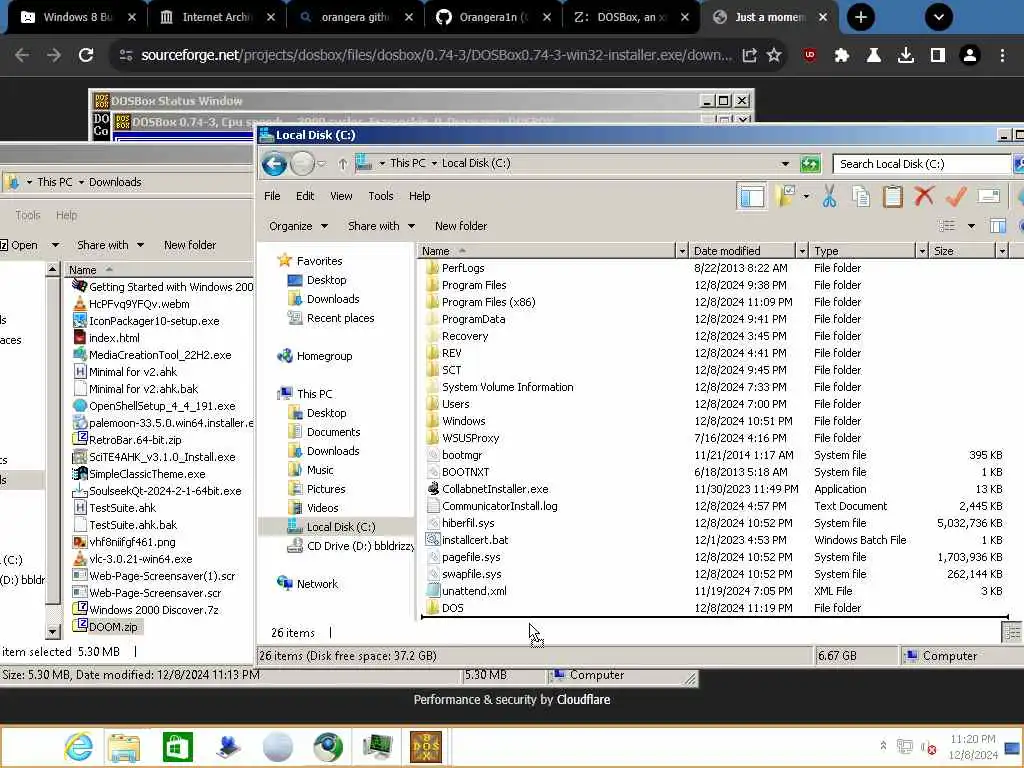Click the Forward navigation button
Image resolution: width=1024 pixels, height=768 pixels.
pyautogui.click(x=302, y=163)
